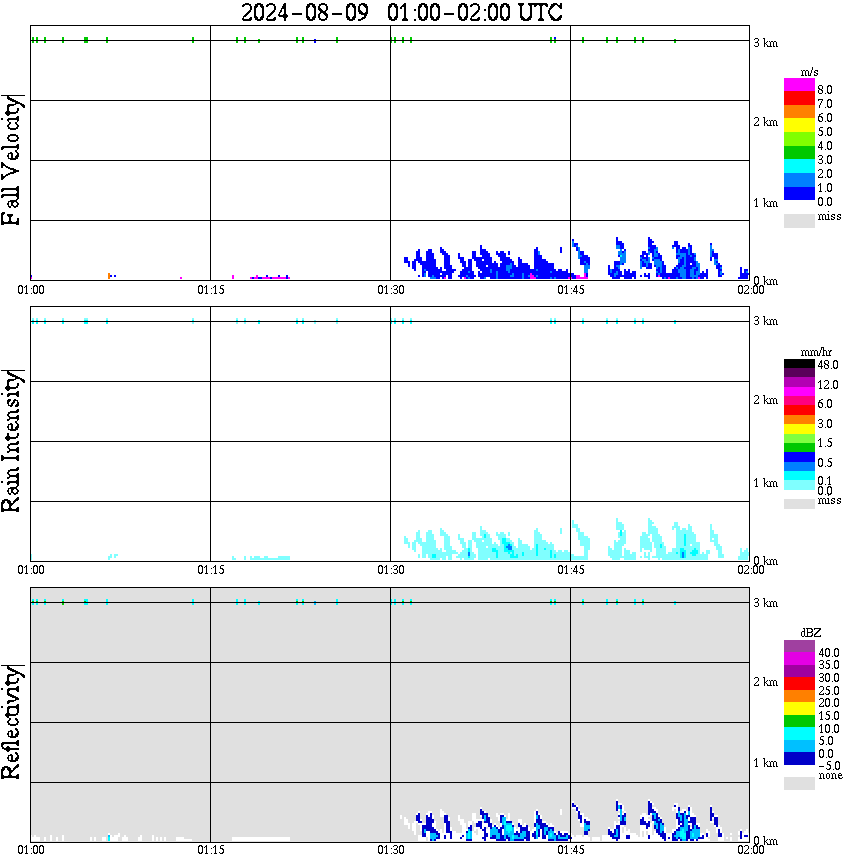The height and width of the screenshot is (868, 850).
Task: Click the black 48.0 swatch in mm/hr legend
Action: click(799, 364)
